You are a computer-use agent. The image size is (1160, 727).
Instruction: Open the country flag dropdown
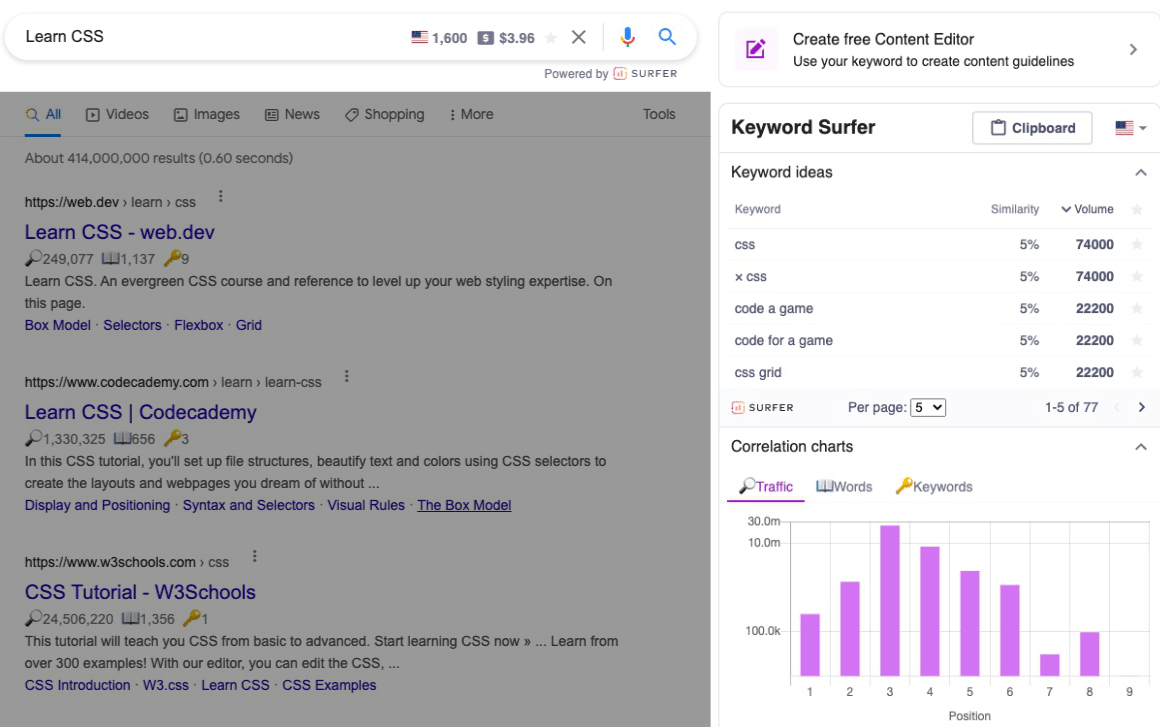click(x=1130, y=128)
